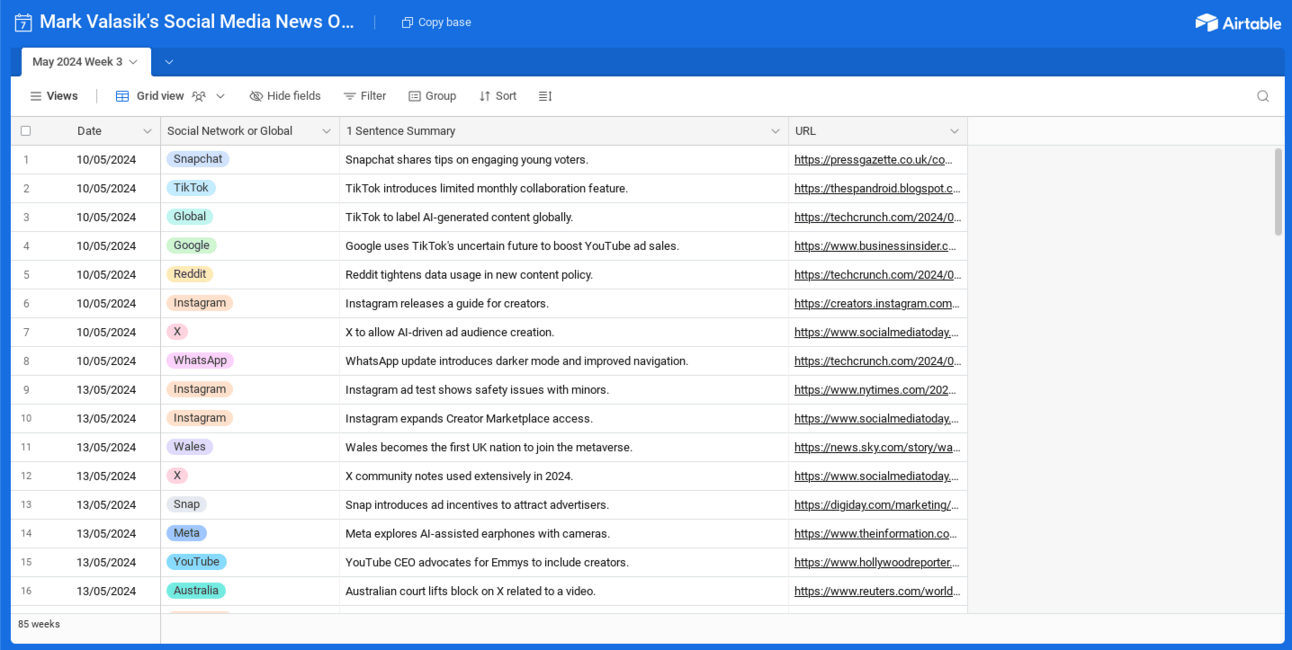Image resolution: width=1292 pixels, height=650 pixels.
Task: Click the row height icon
Action: pos(545,96)
